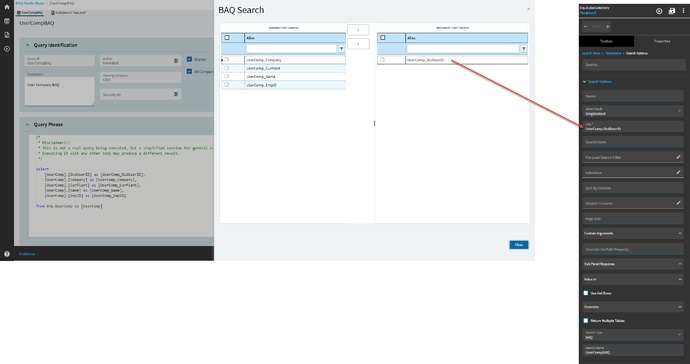Open the Select Mode dropdown
This screenshot has height=364, width=690.
tap(633, 111)
